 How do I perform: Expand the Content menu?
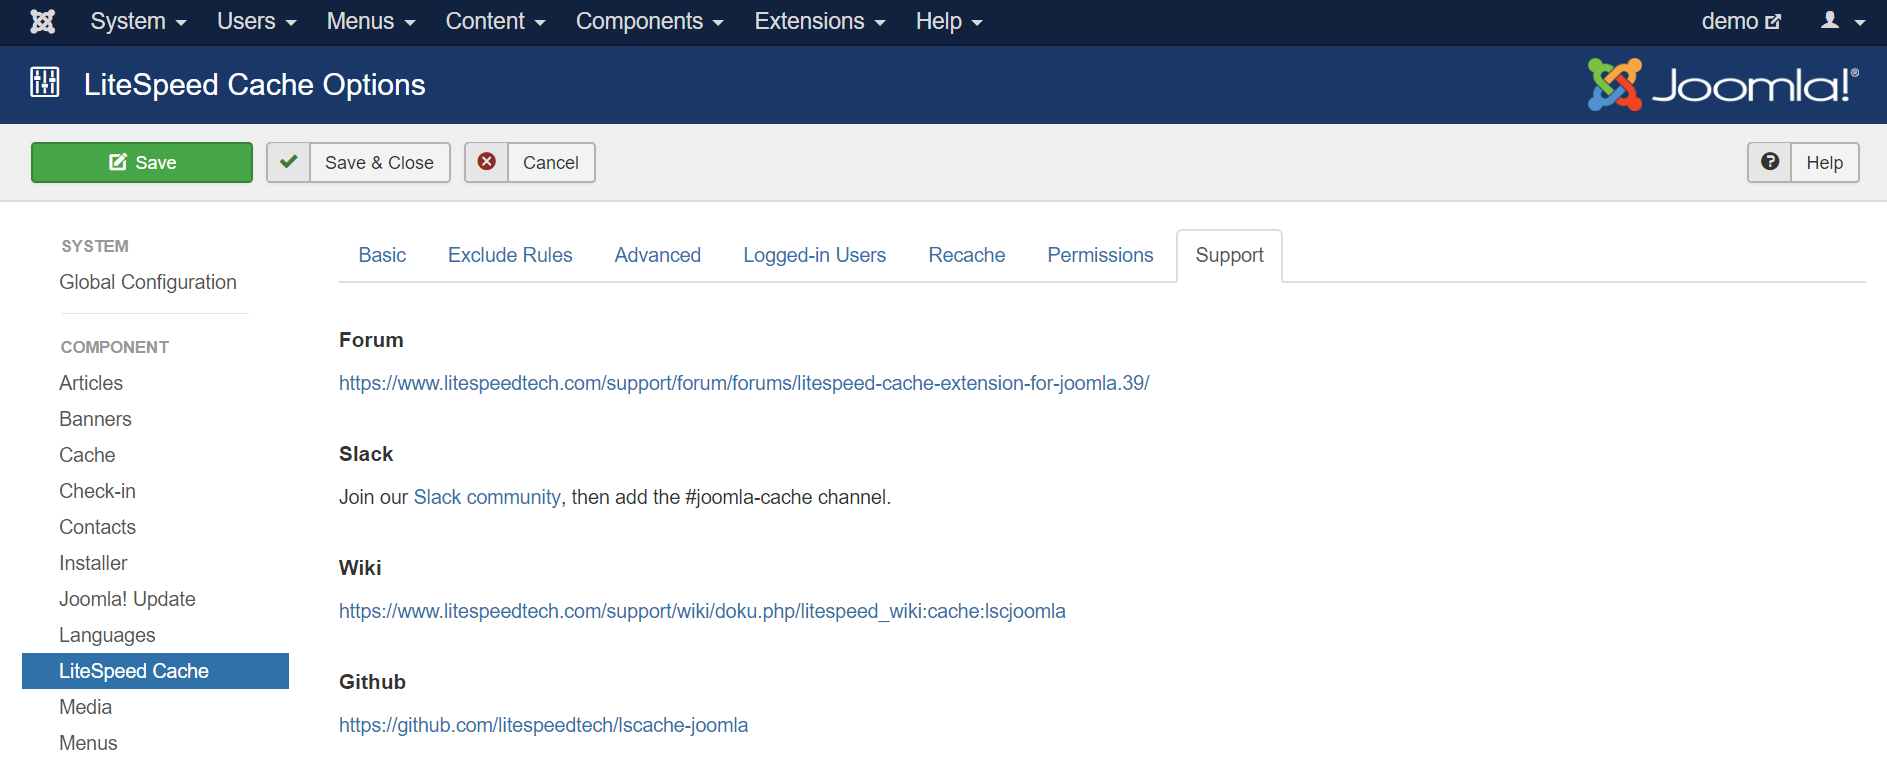495,21
